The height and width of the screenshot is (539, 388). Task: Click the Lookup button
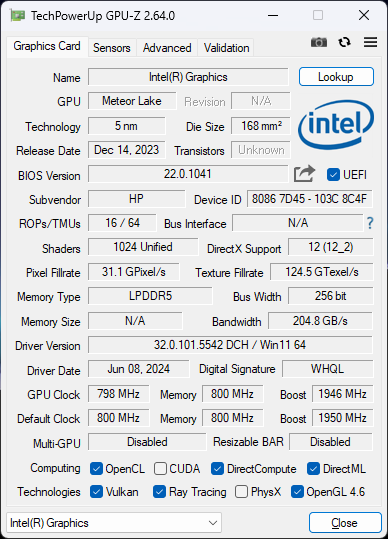(336, 77)
